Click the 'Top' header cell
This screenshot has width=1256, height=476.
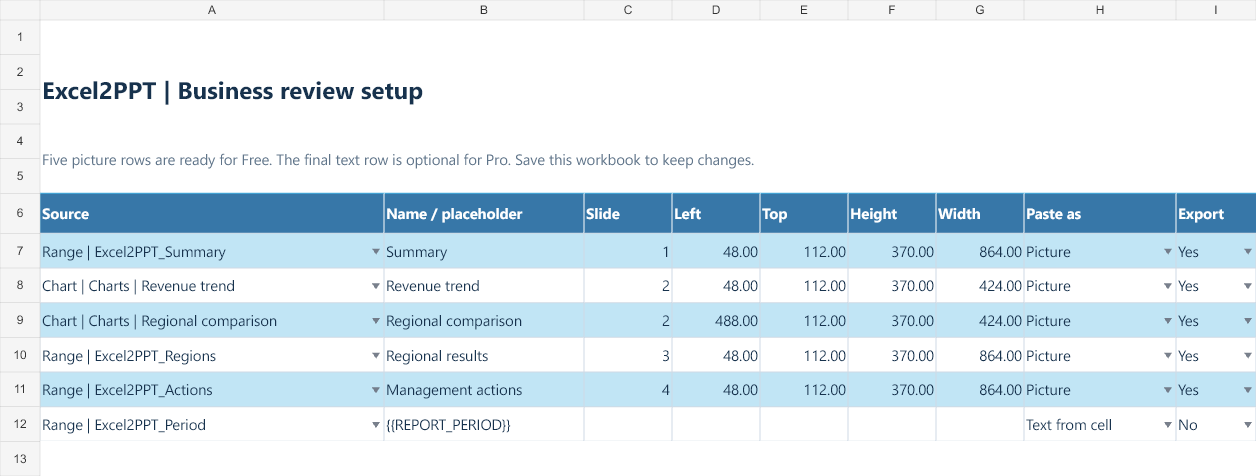804,214
